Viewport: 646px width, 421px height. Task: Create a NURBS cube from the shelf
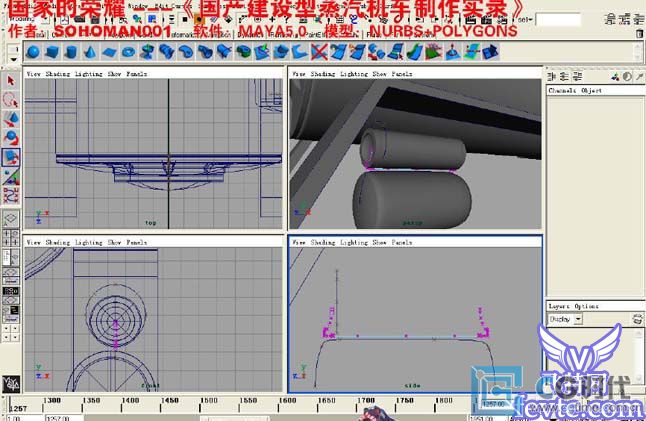[x=52, y=52]
